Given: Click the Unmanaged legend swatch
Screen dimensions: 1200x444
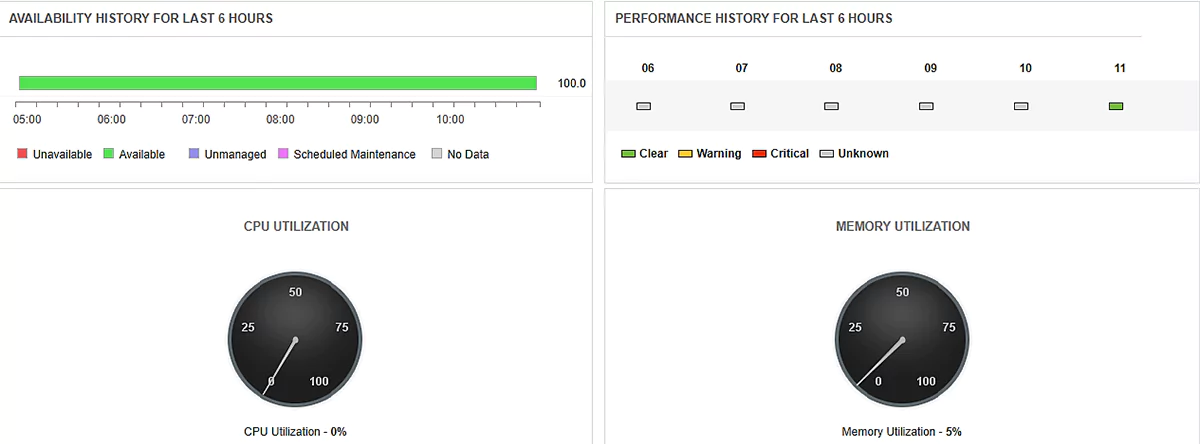Looking at the screenshot, I should point(192,154).
